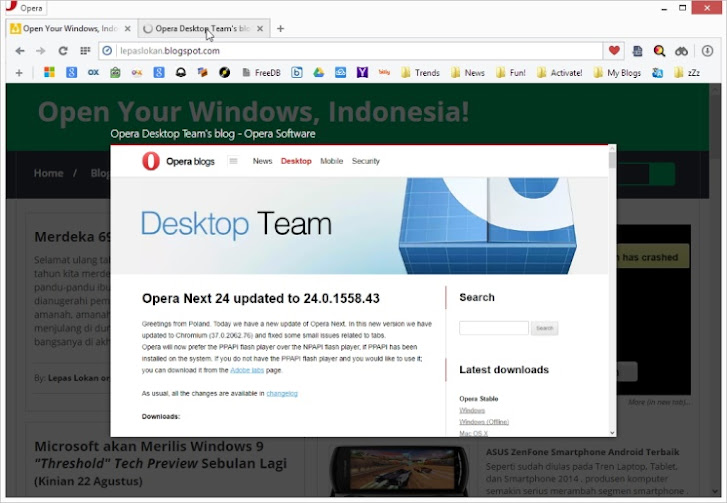Click the Desktop Team banner image
Viewport: 727px width, 503px height.
tap(359, 226)
